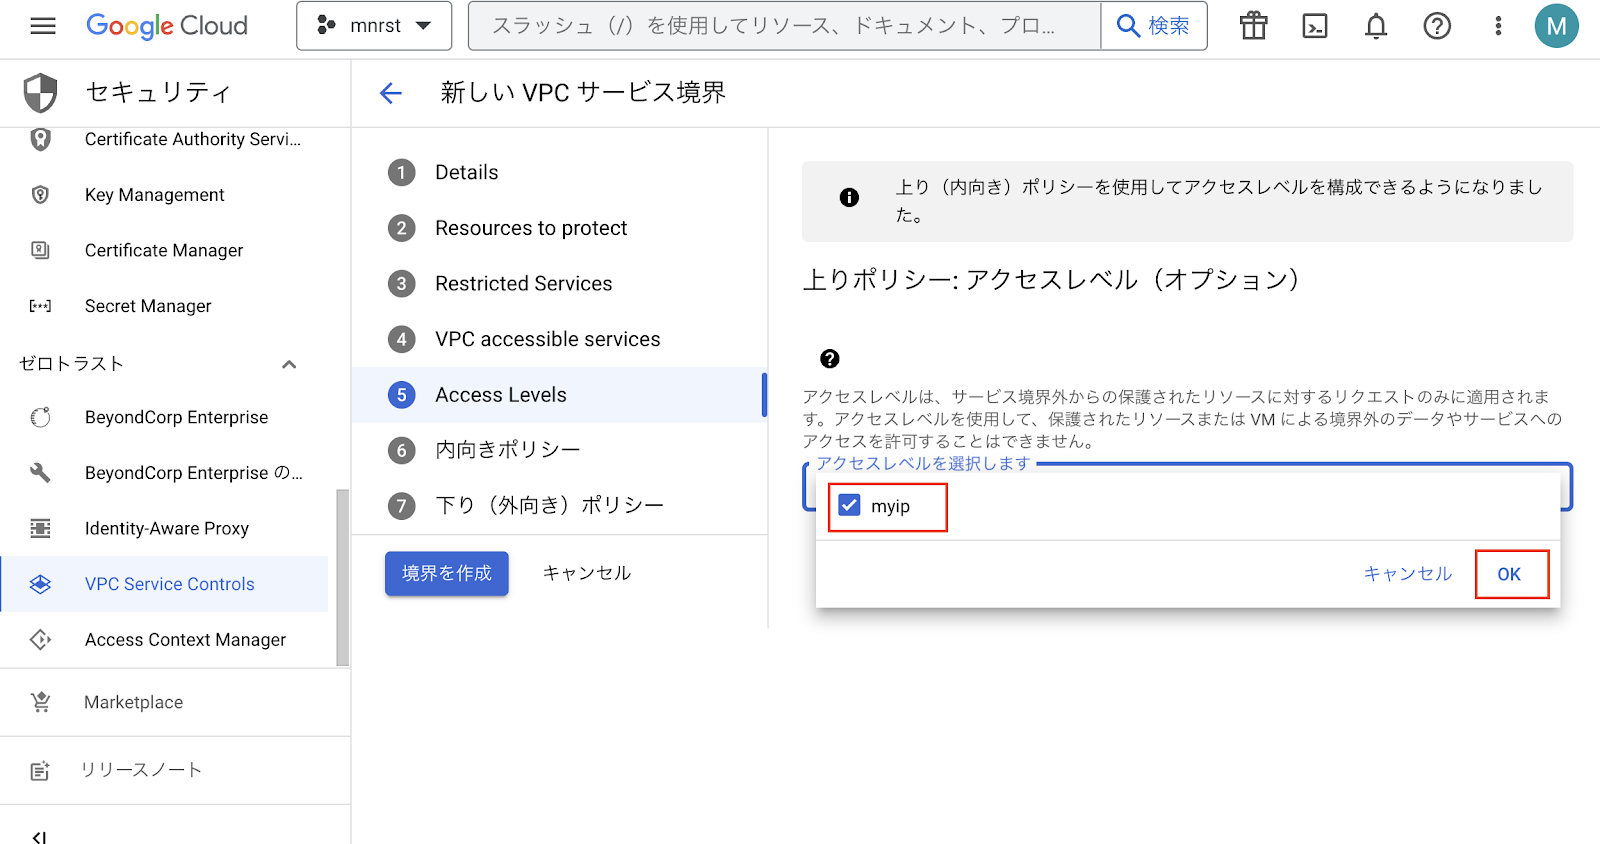Click the Access Context Manager diamond icon
The image size is (1600, 844).
pyautogui.click(x=40, y=640)
